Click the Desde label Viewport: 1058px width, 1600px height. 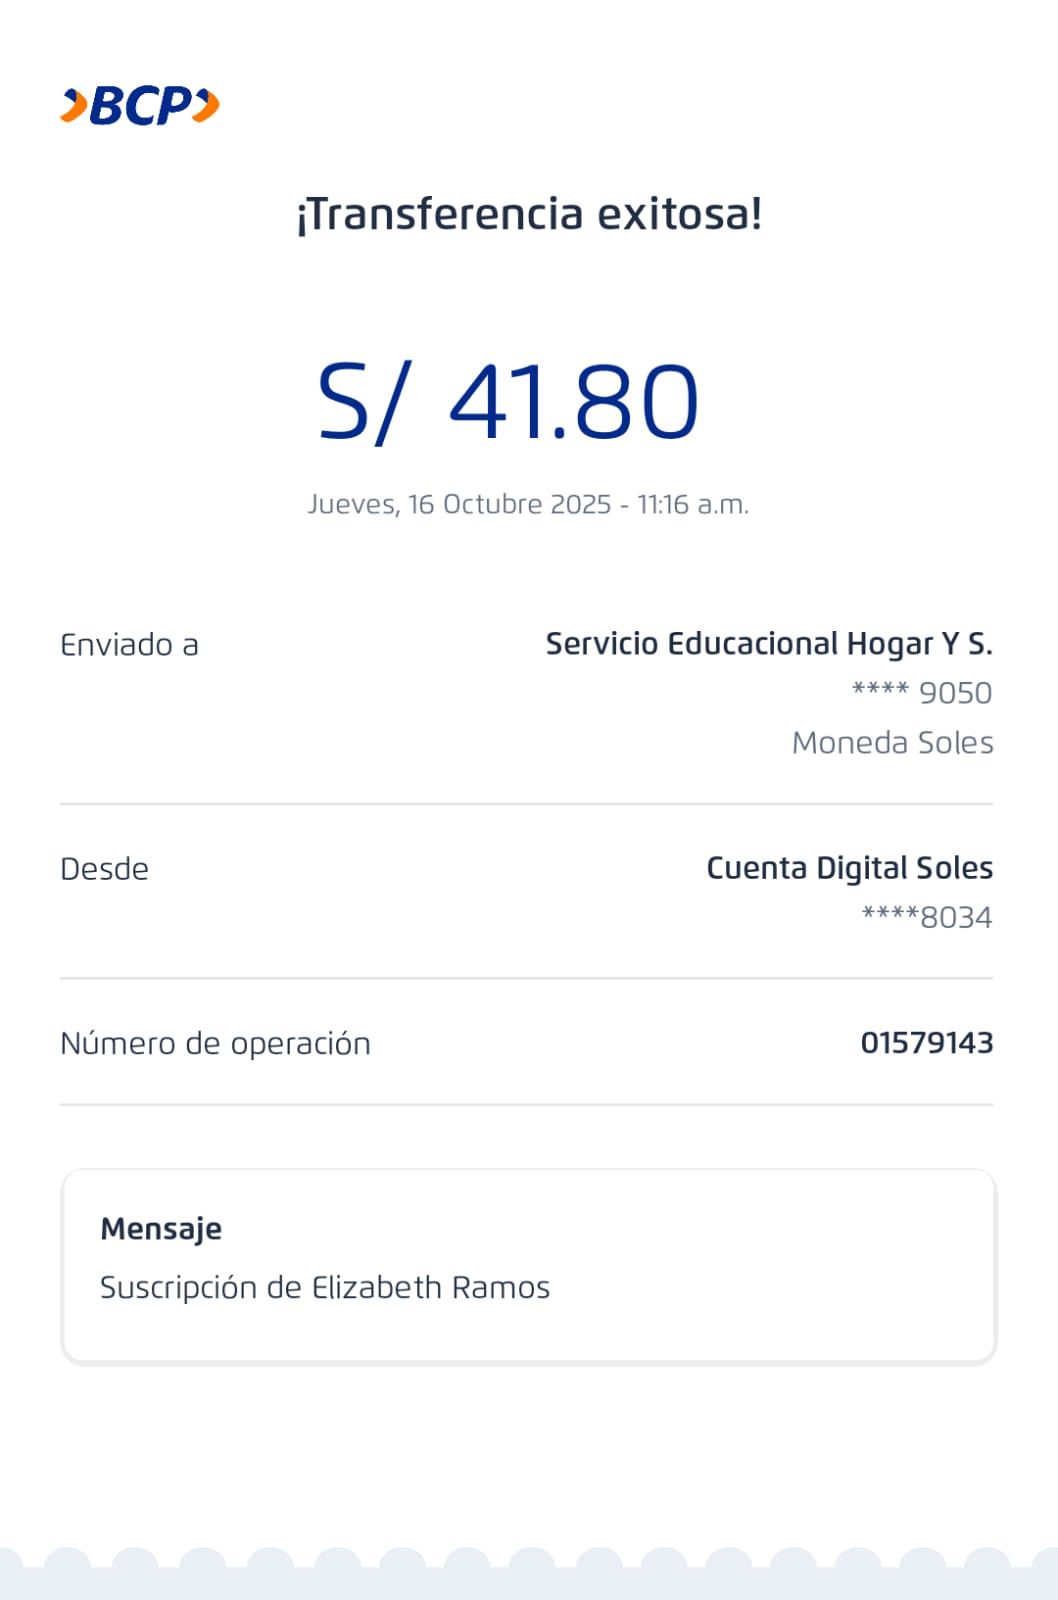pyautogui.click(x=104, y=869)
